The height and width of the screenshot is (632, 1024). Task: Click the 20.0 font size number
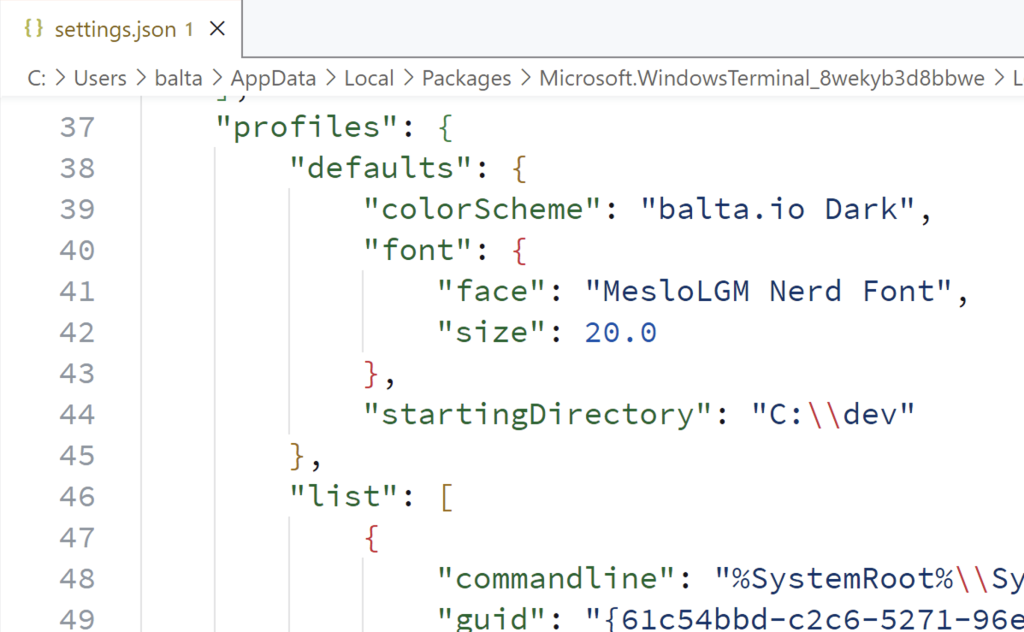620,333
